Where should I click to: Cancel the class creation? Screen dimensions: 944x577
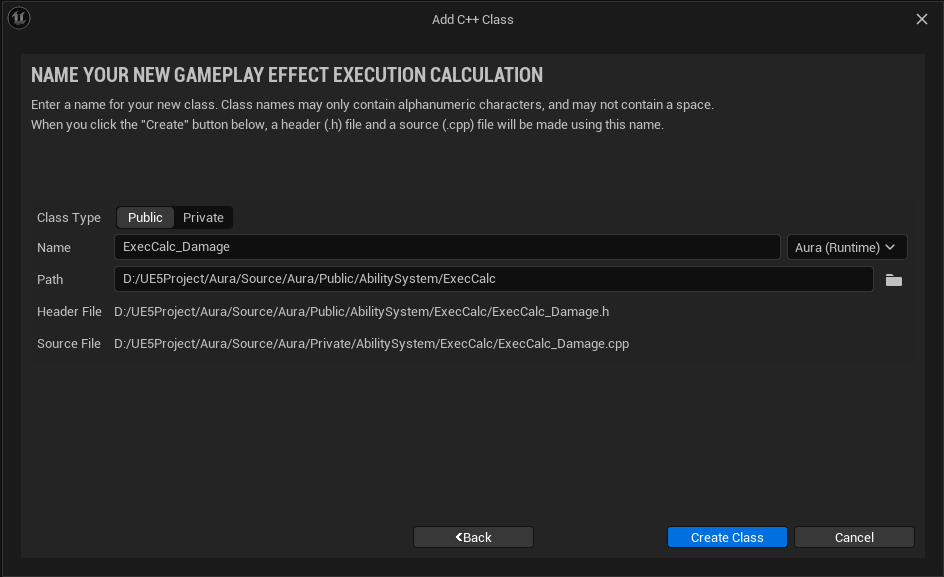tap(854, 537)
